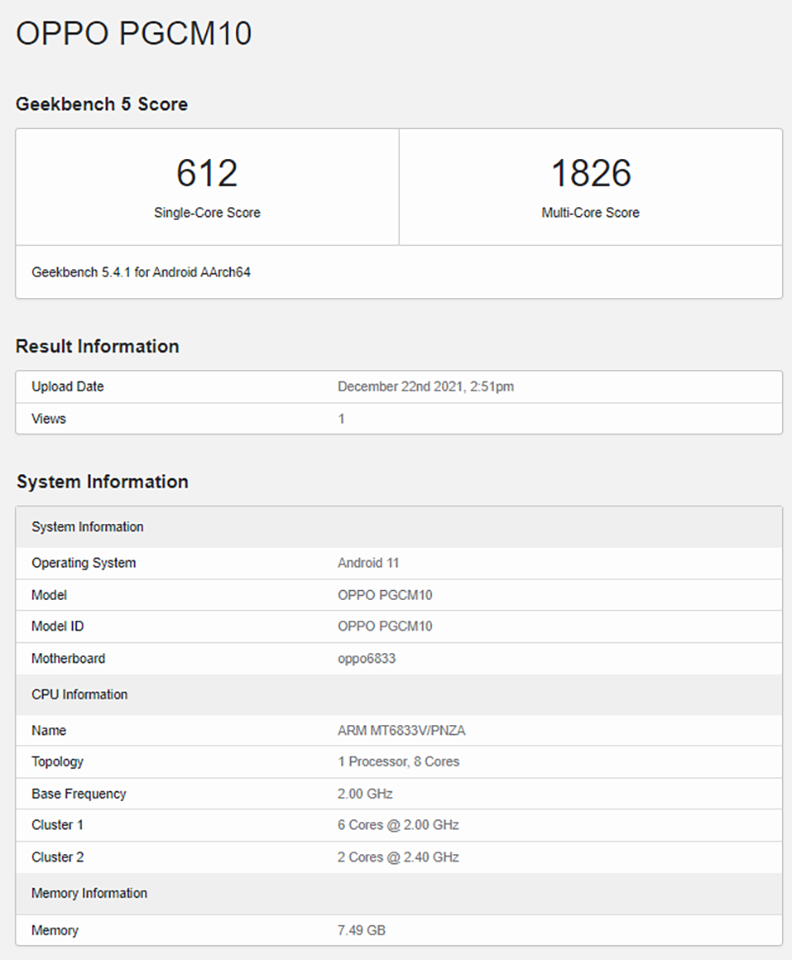The image size is (792, 960).
Task: Click the Topology value 1 Processor, 8 Cores
Action: click(398, 762)
